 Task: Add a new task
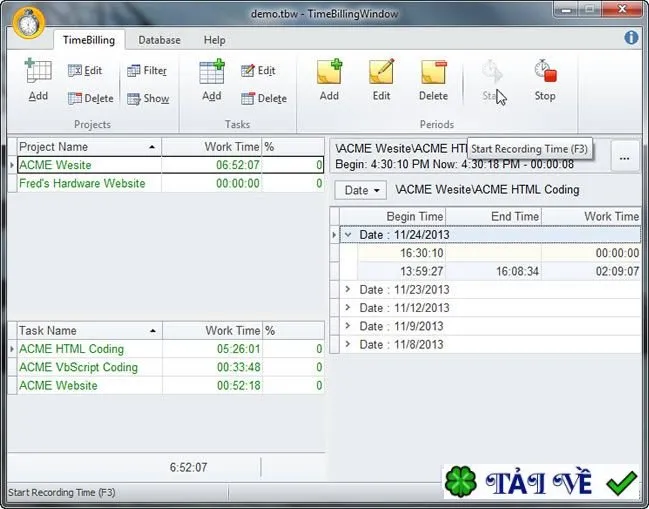[212, 80]
